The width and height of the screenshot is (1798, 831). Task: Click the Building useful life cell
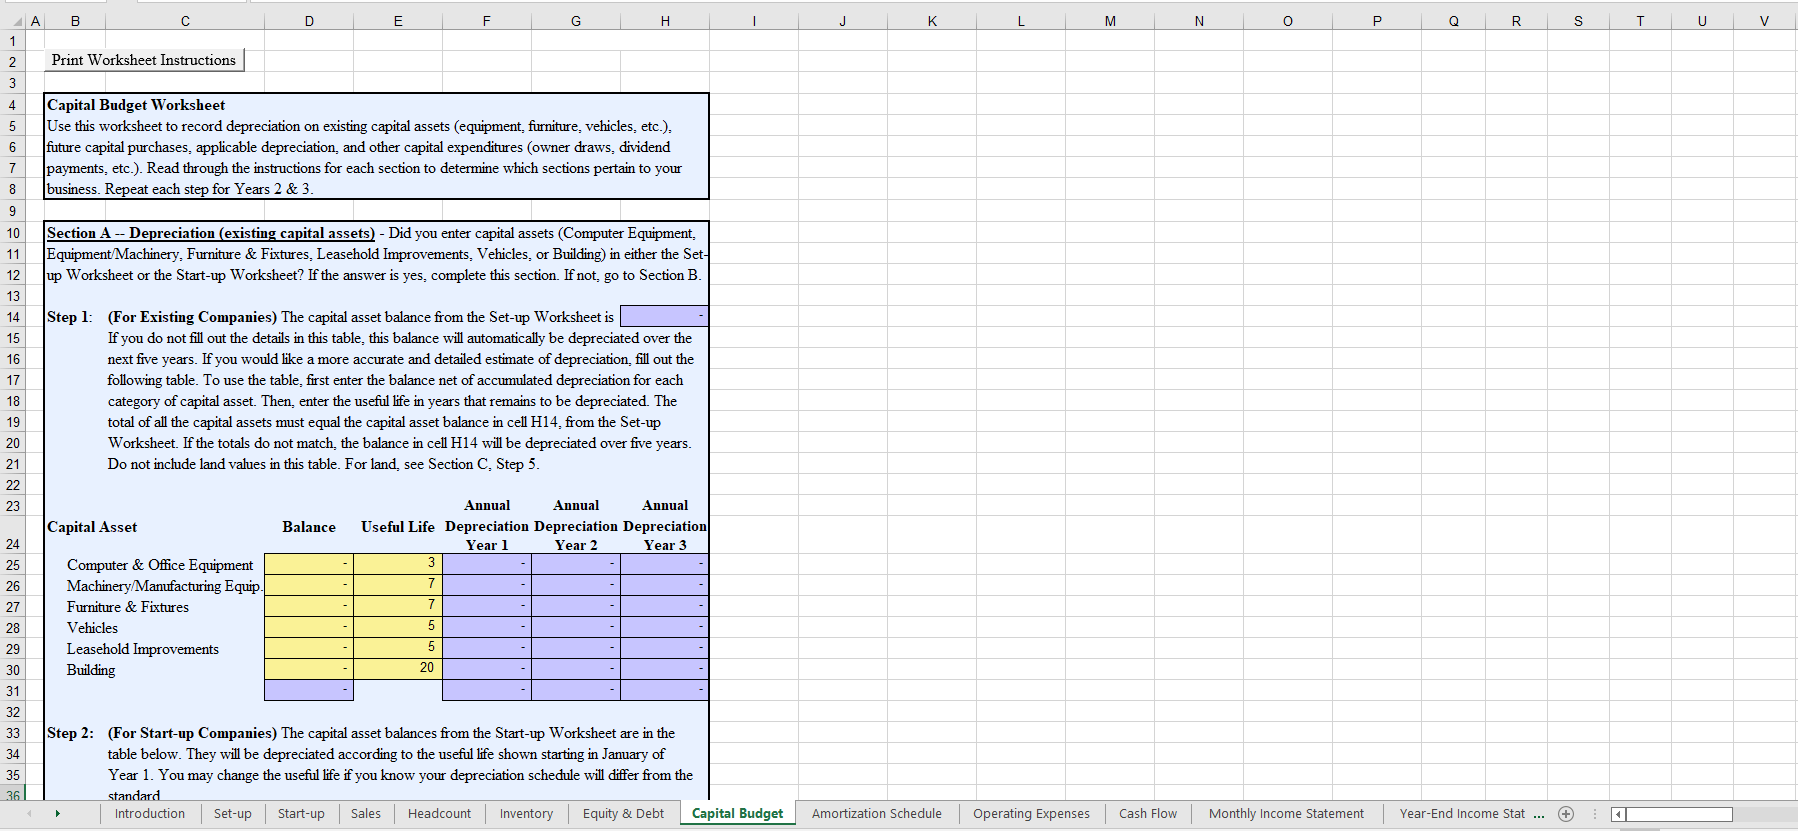click(x=398, y=669)
